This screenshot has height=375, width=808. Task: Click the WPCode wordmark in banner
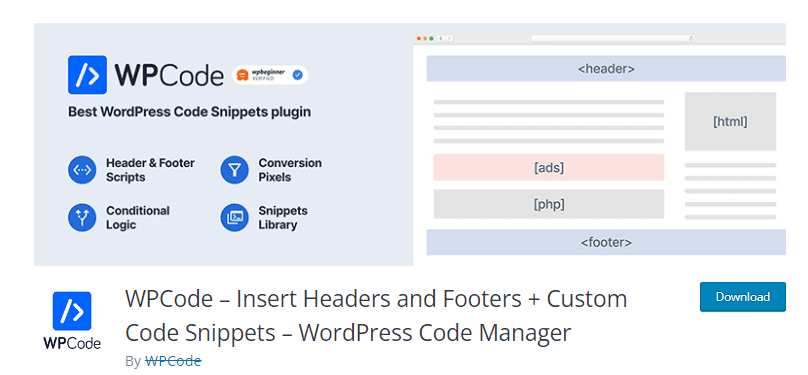click(169, 76)
